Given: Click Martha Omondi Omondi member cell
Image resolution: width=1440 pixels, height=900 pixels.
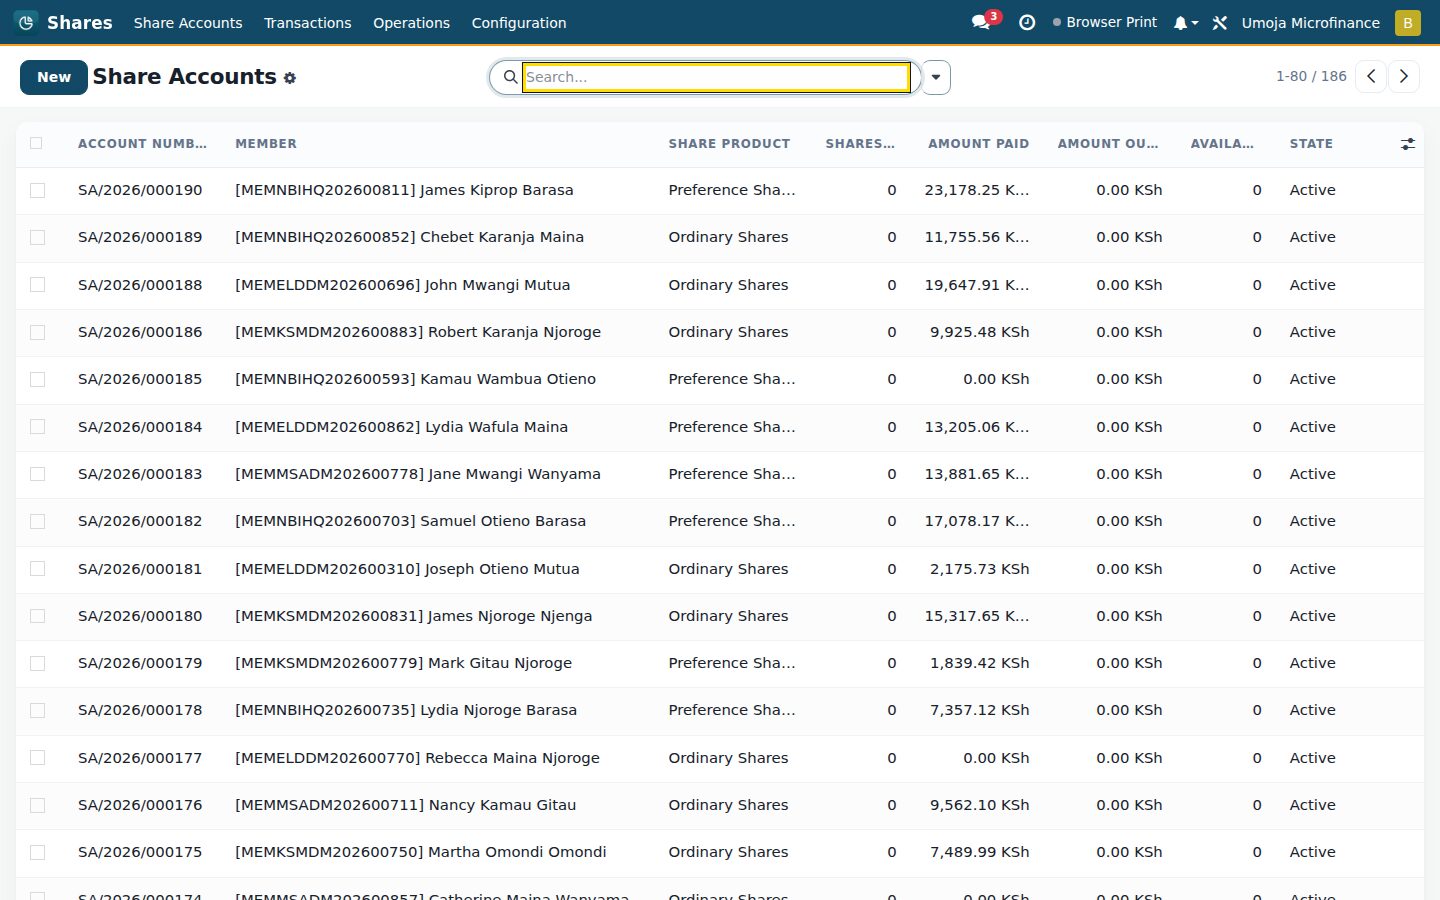Looking at the screenshot, I should pyautogui.click(x=421, y=852).
